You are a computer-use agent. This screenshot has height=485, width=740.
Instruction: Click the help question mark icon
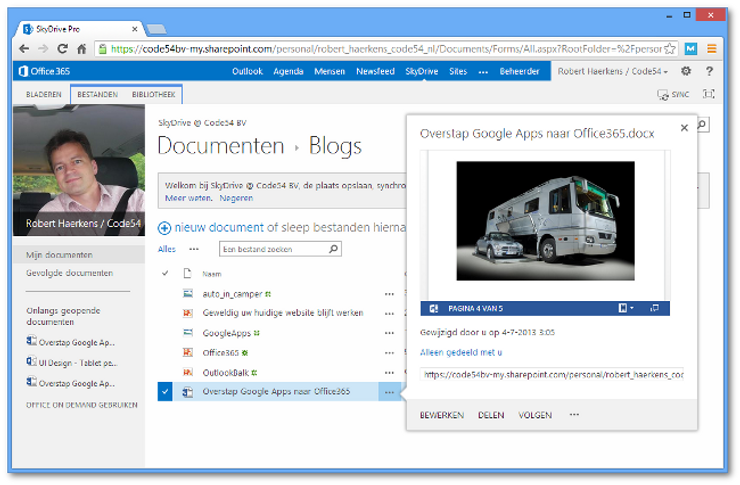click(709, 71)
